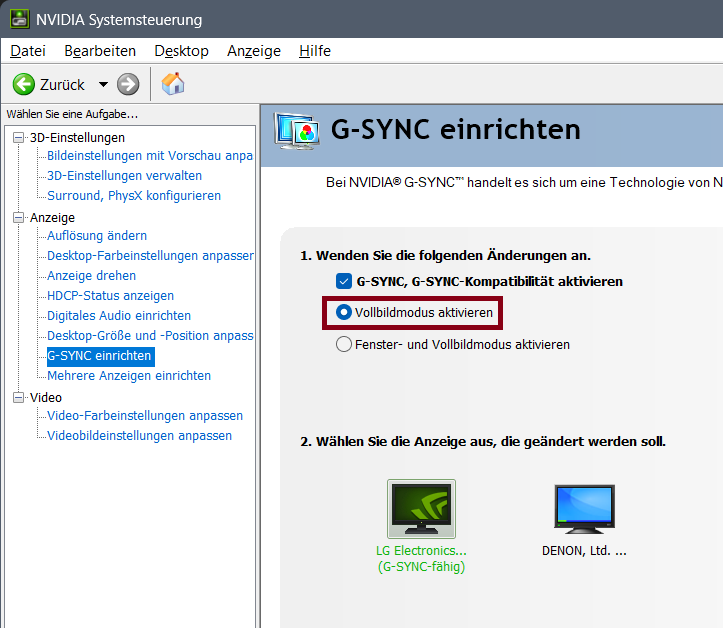Open Anzeige drehen
723x628 pixels.
(91, 276)
